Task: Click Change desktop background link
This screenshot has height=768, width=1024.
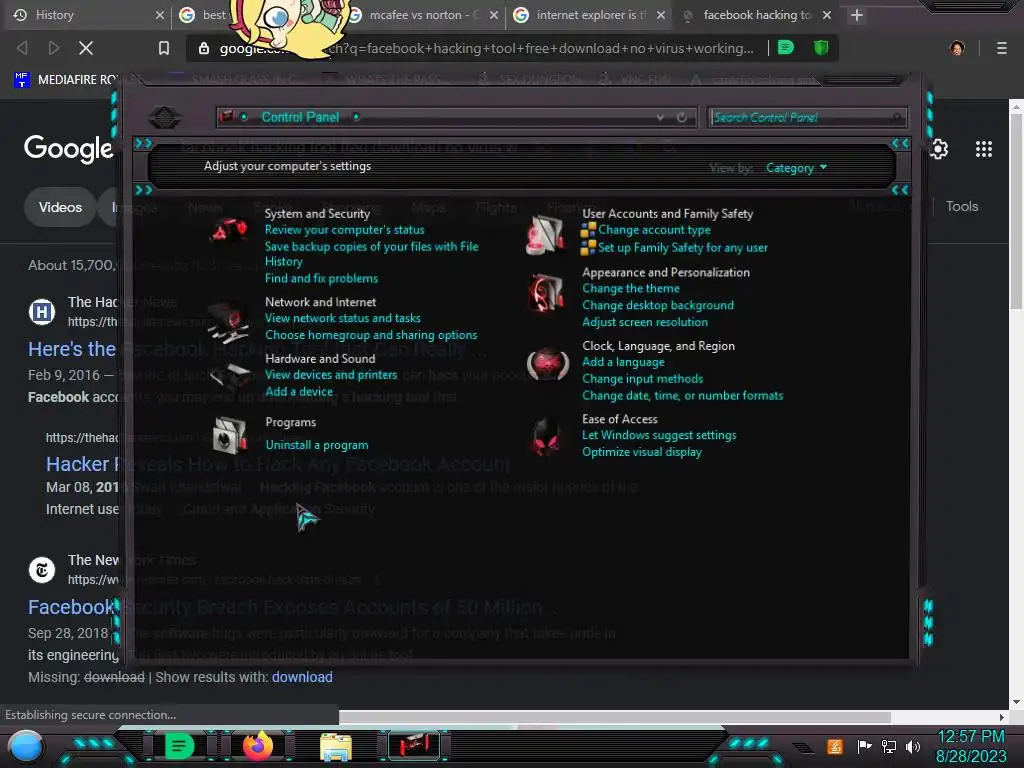Action: click(658, 306)
